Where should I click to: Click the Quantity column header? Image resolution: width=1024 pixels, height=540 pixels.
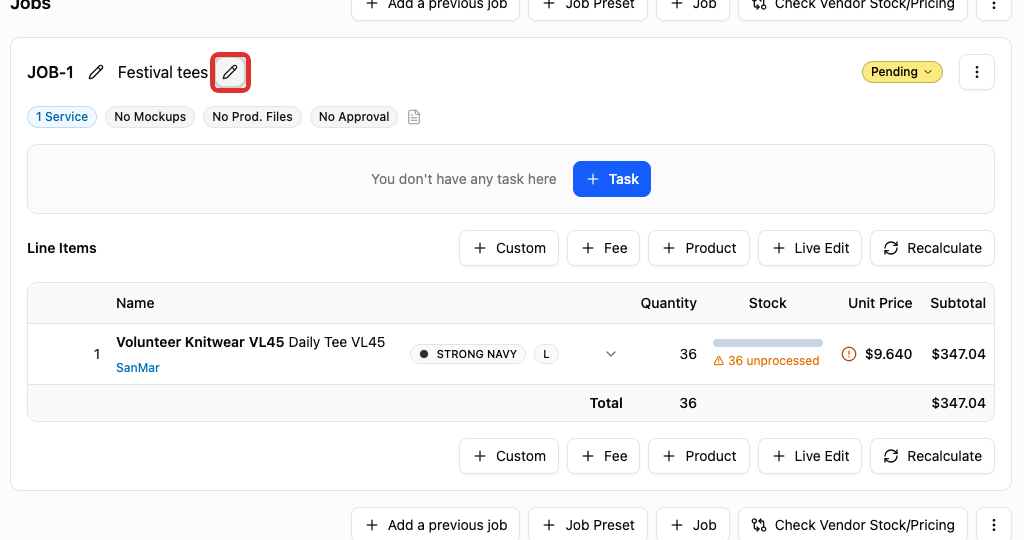(668, 303)
